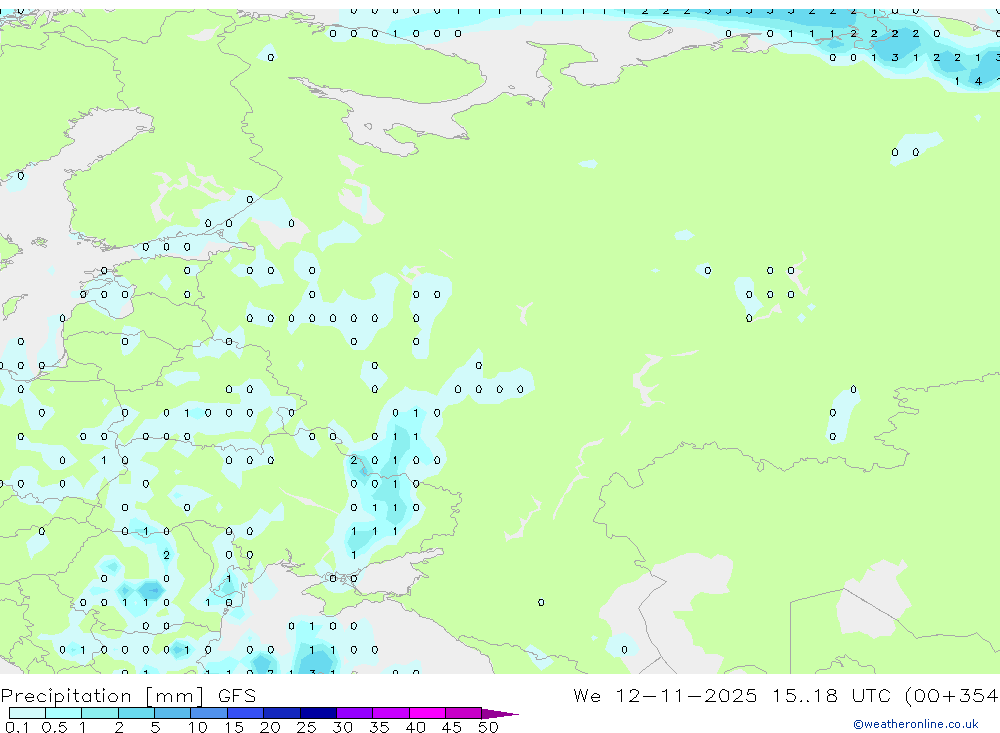Click the 0.1–0.5 mm legend color swatch

click(x=27, y=713)
